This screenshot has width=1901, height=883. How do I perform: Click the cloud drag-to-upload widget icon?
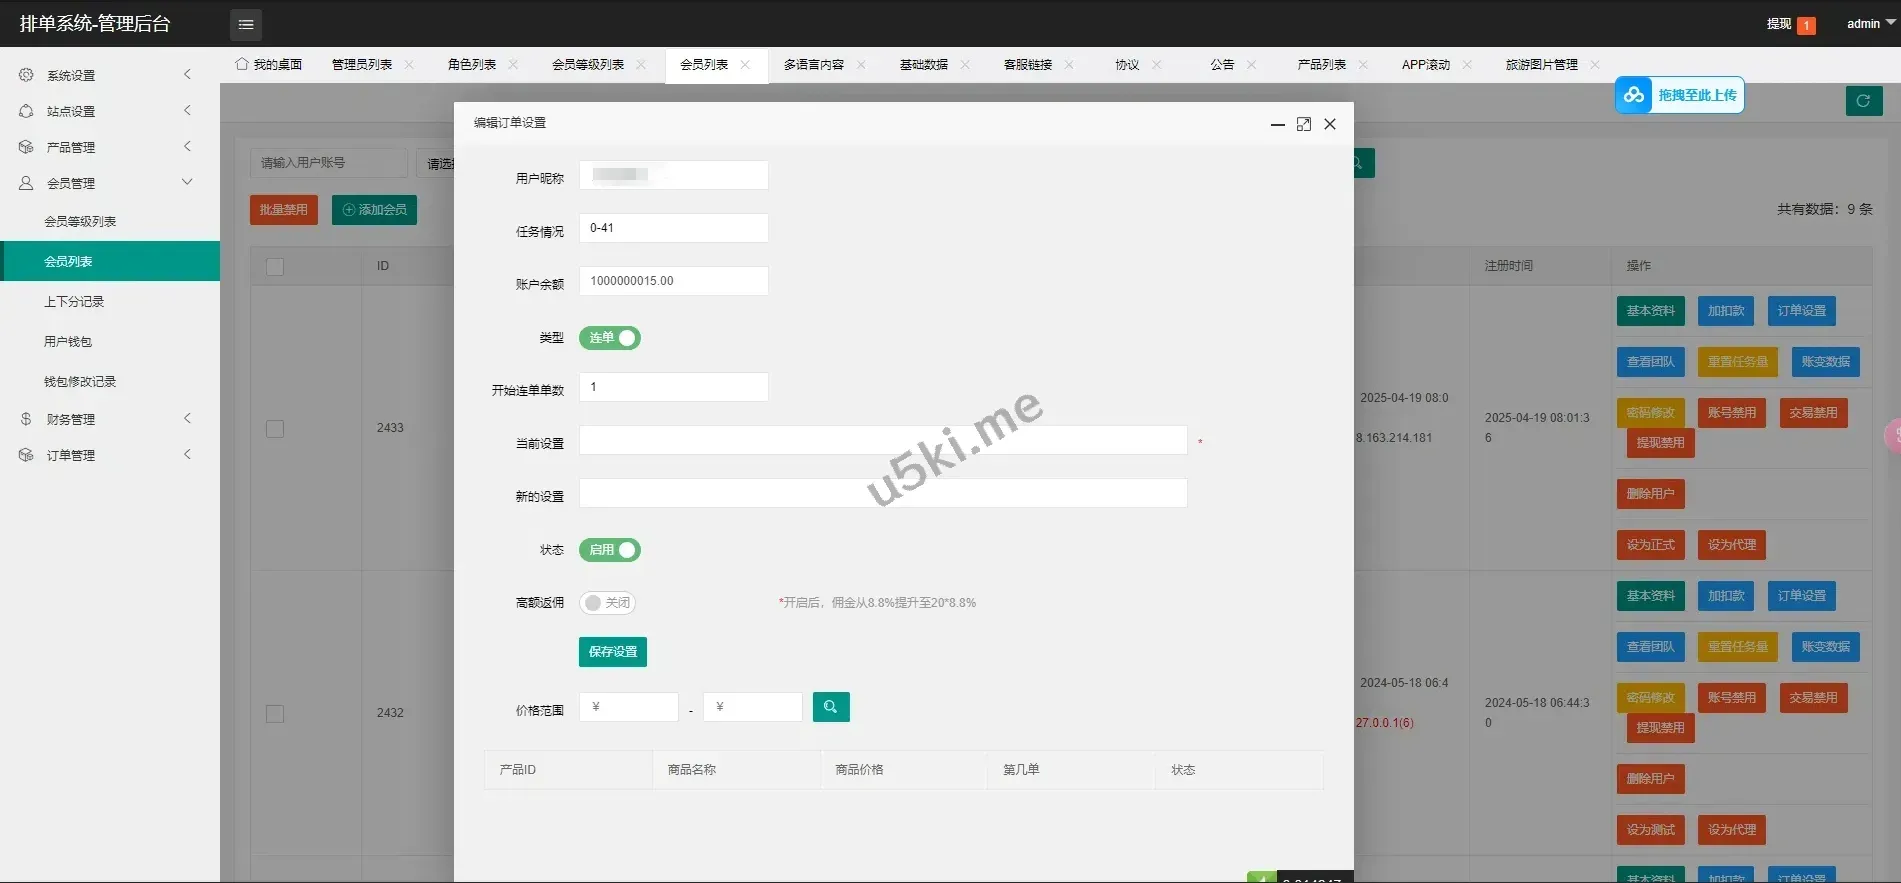point(1634,95)
